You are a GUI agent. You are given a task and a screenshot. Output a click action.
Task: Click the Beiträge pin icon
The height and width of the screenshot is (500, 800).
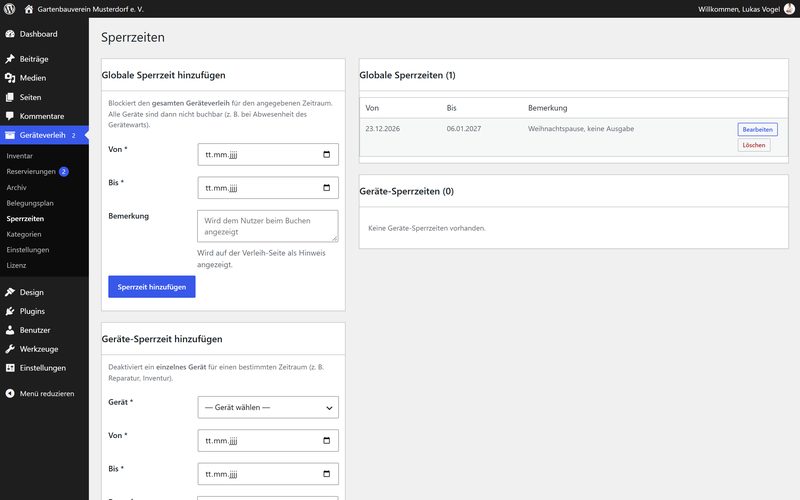point(10,59)
